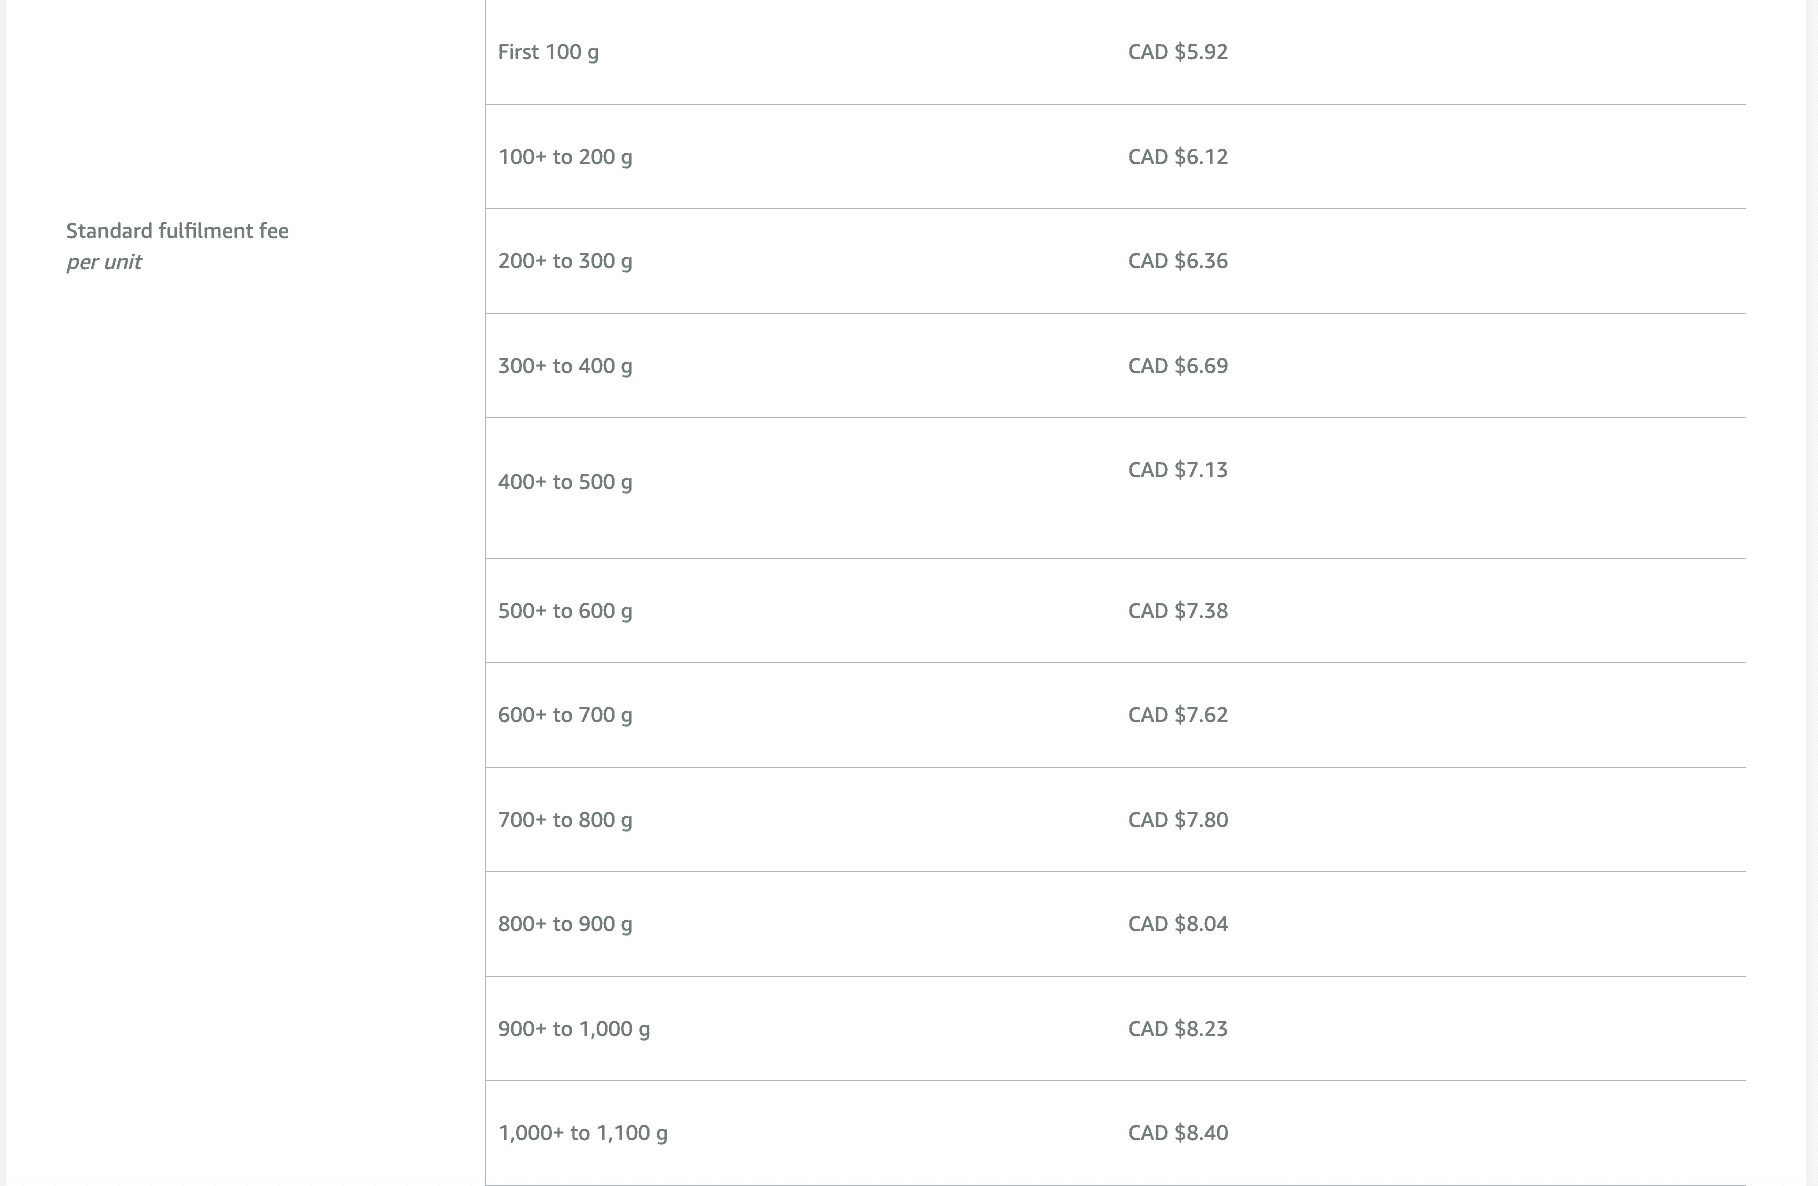Click the "Standard fulfilment fee" row heading
Image resolution: width=1818 pixels, height=1186 pixels.
point(177,231)
